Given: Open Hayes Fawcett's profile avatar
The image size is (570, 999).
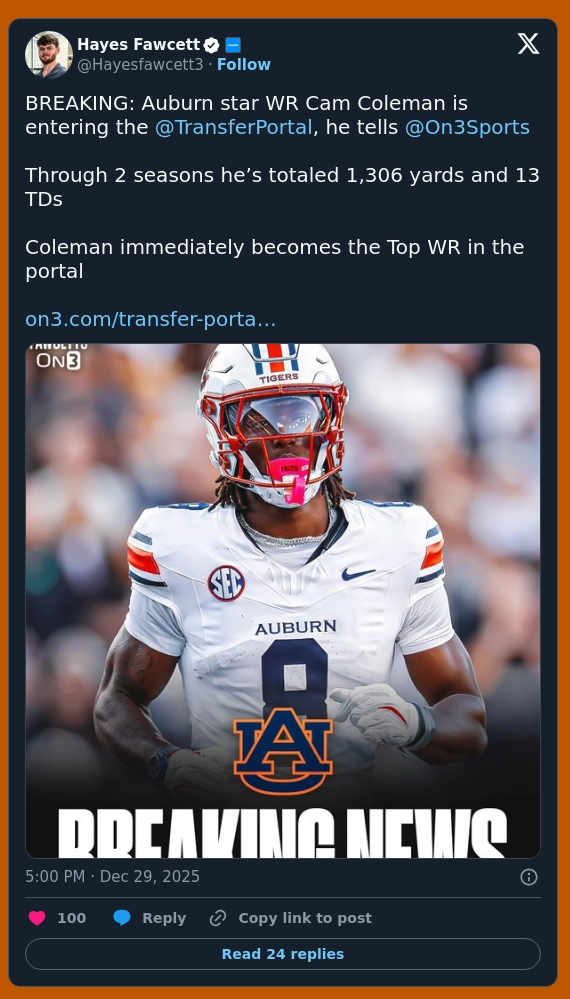Looking at the screenshot, I should point(48,55).
